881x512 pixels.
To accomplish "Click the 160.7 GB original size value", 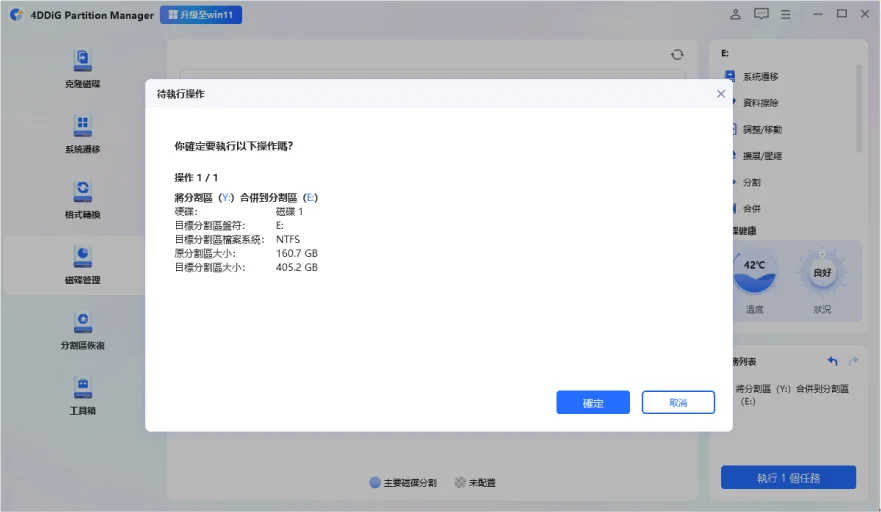I will tap(297, 253).
